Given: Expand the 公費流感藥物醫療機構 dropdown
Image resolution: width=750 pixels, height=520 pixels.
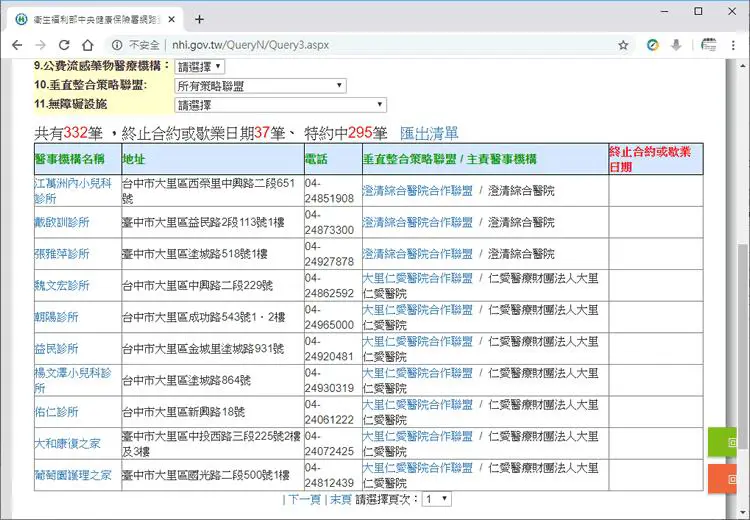Looking at the screenshot, I should tap(199, 66).
